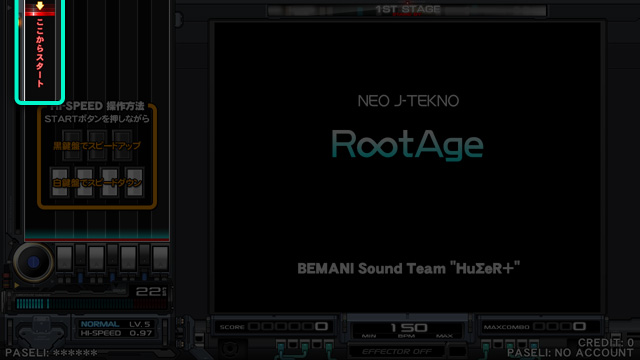Click the SCORE counter display

click(274, 327)
